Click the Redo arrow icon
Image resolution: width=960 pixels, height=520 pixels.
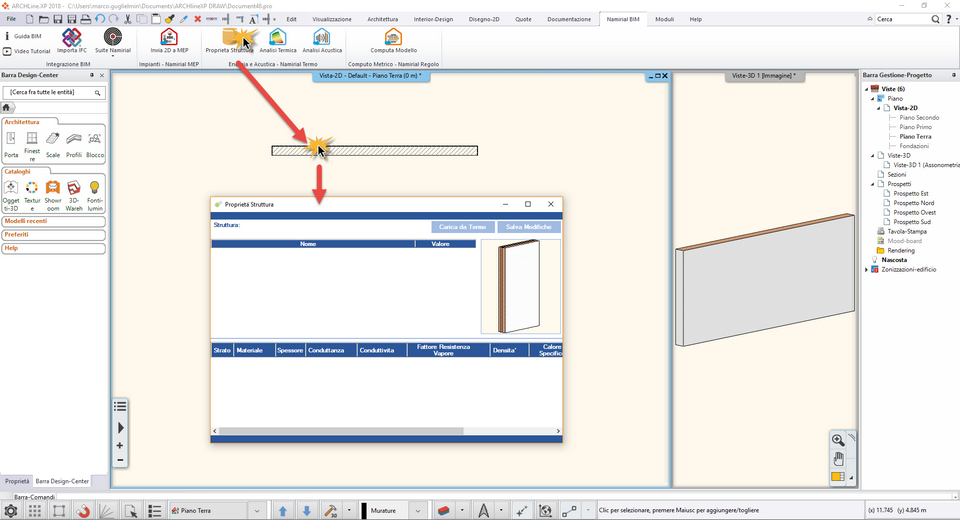(x=113, y=19)
